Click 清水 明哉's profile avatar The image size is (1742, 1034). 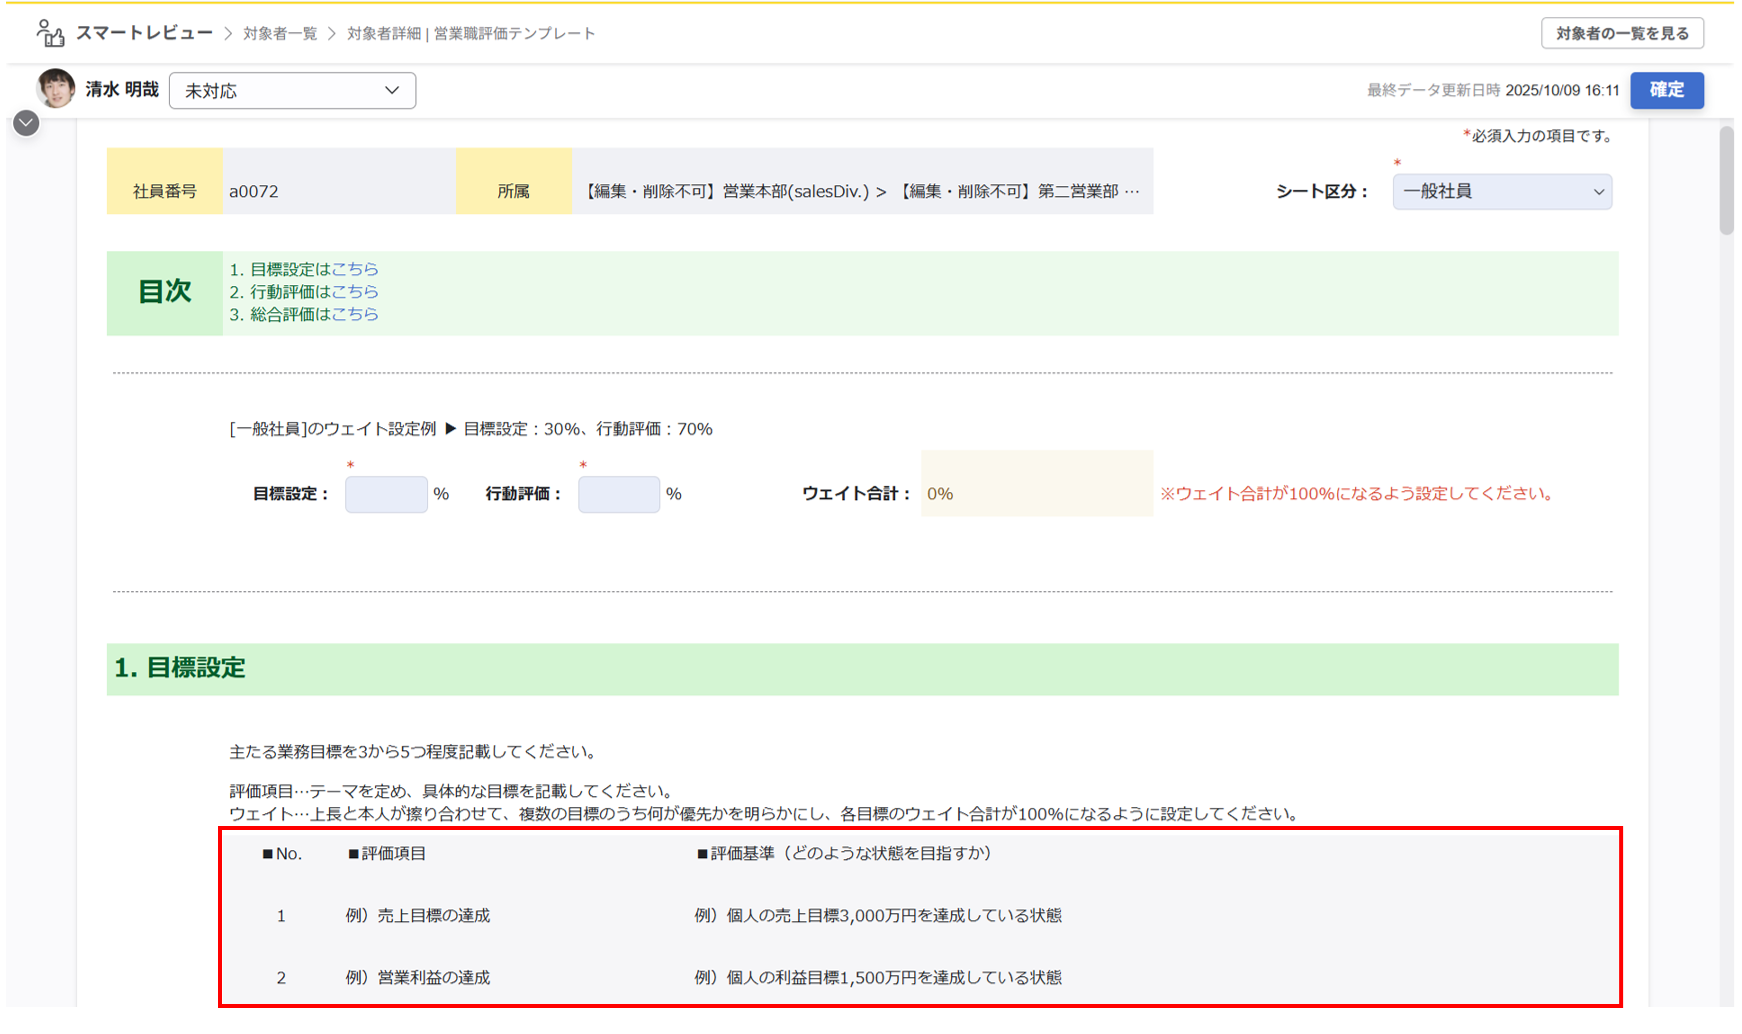click(56, 89)
